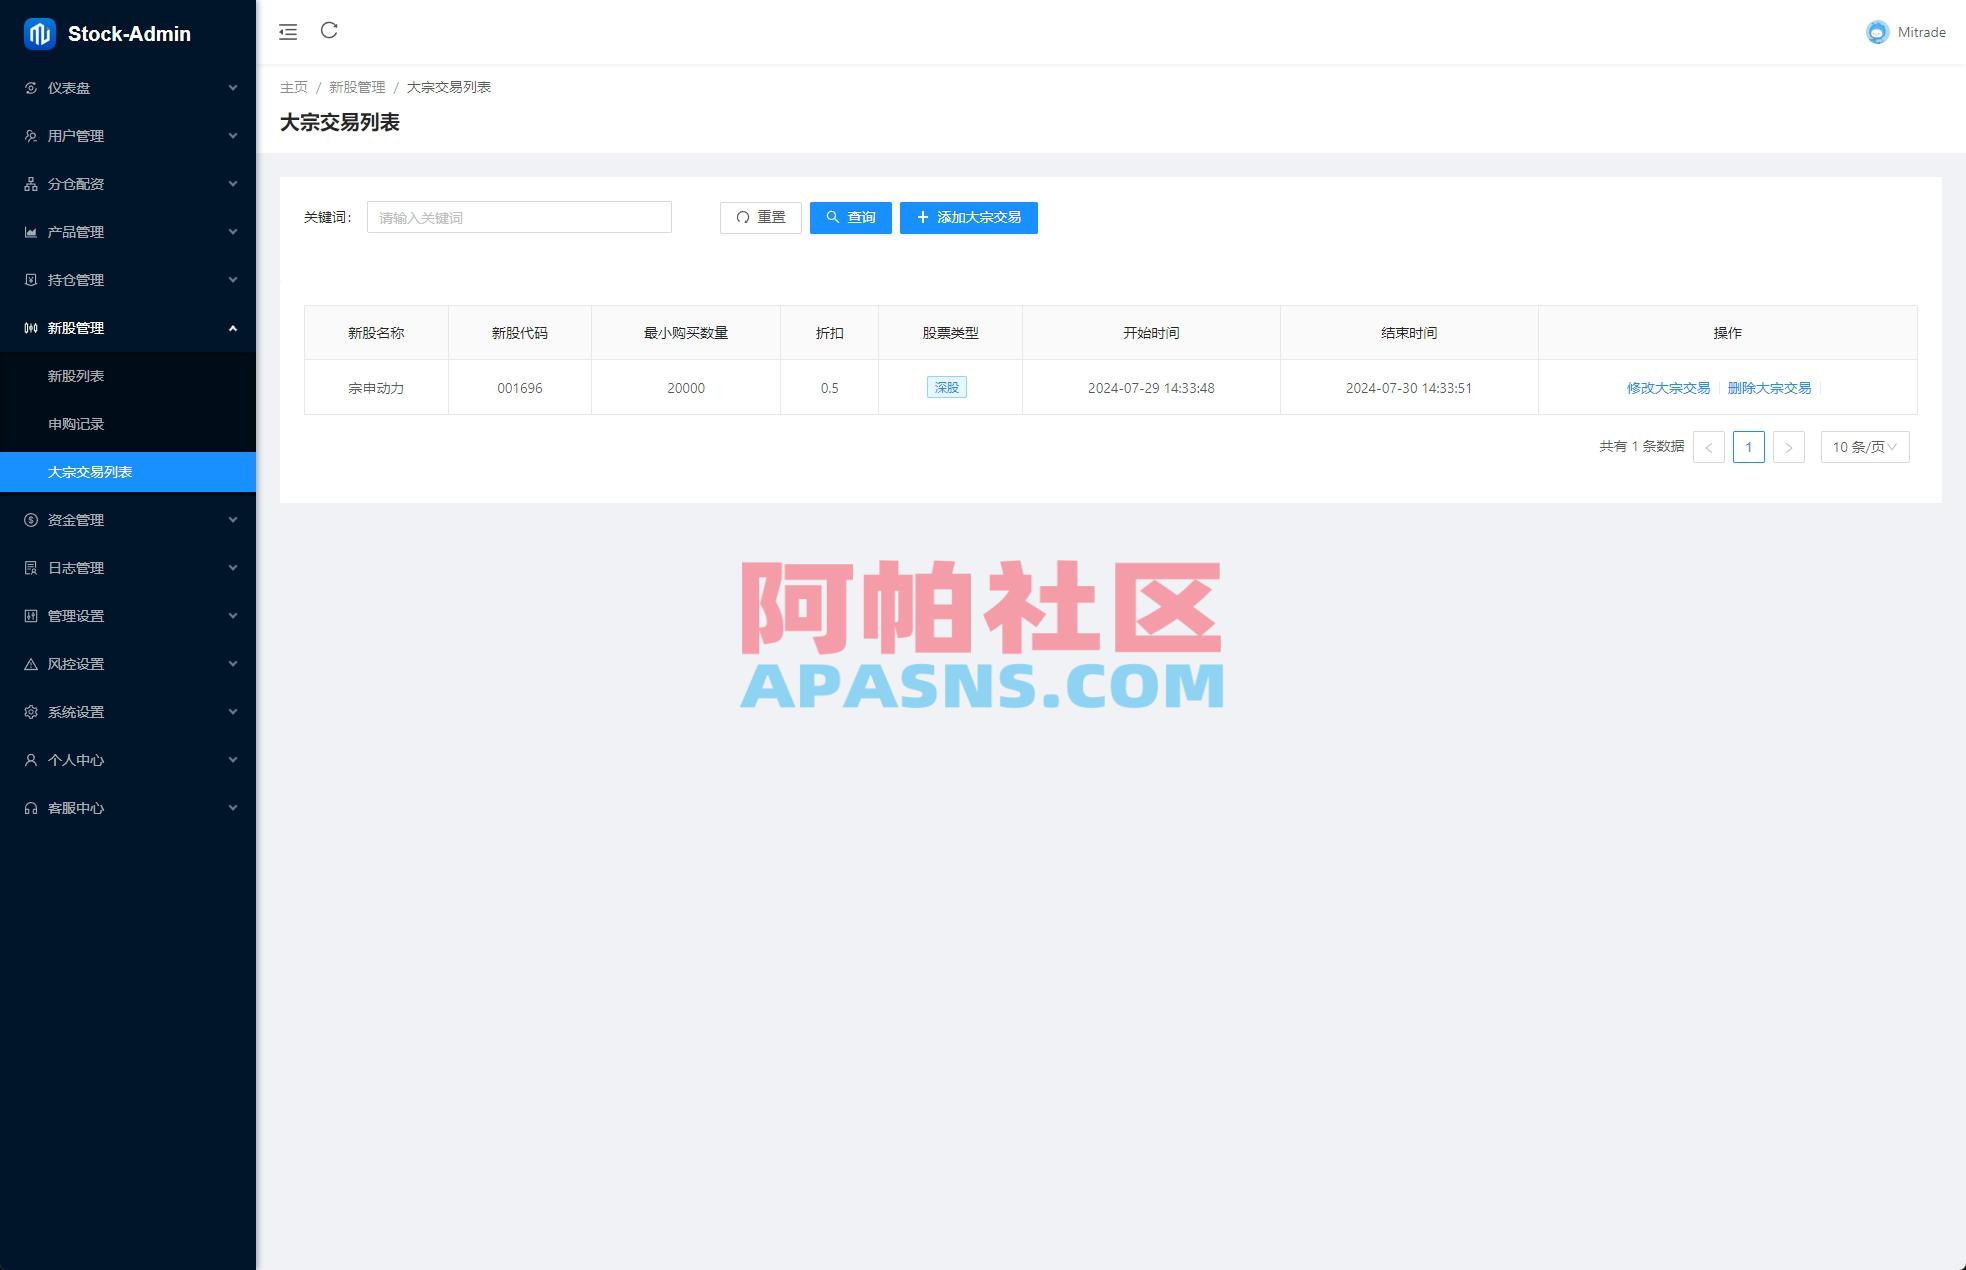
Task: Open 修改大宗交易 edit link for 宗申动力
Action: click(1666, 388)
